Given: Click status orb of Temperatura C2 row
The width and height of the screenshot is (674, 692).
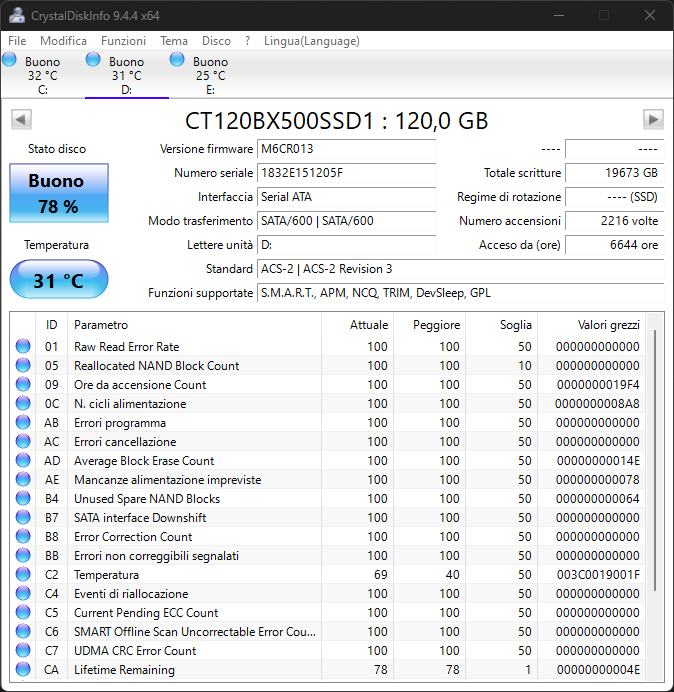Looking at the screenshot, I should tap(23, 574).
